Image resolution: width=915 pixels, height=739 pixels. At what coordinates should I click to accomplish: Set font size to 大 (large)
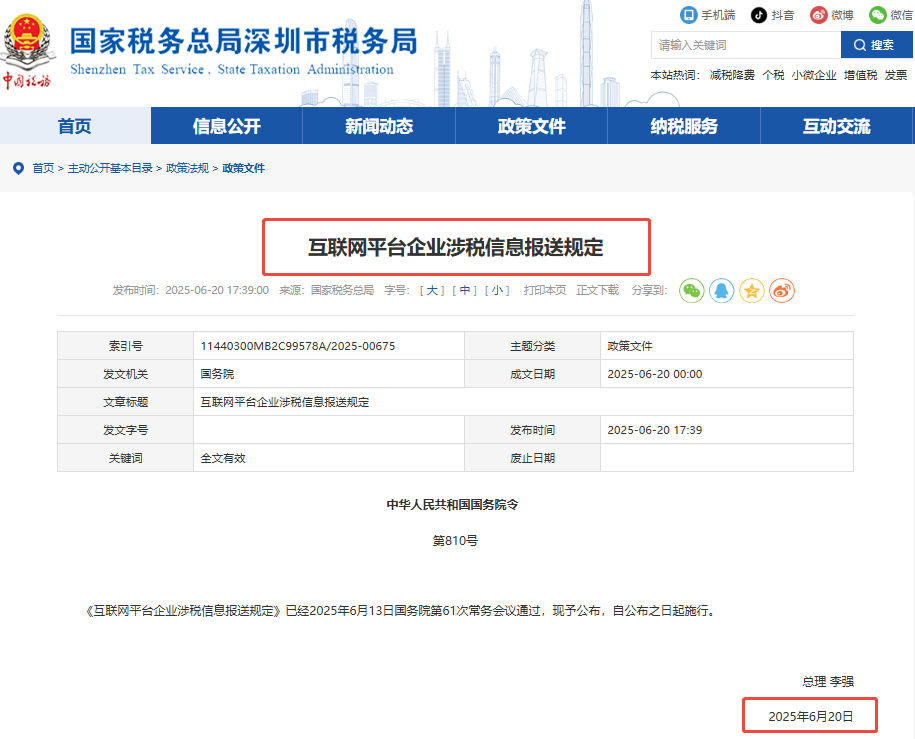(x=433, y=290)
